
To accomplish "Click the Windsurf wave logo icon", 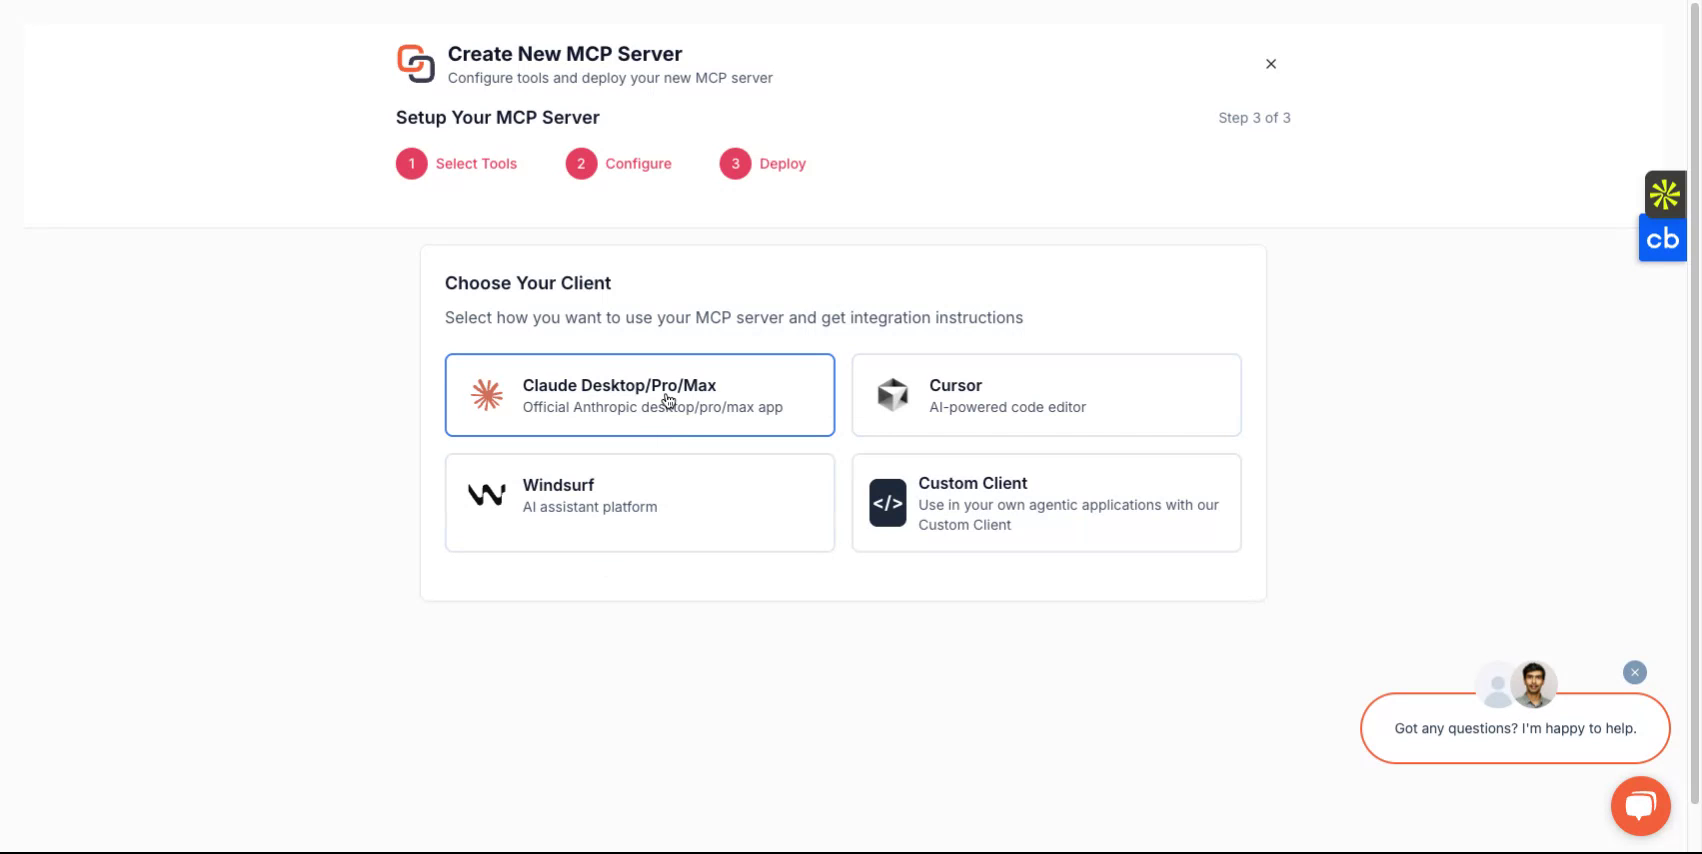I will tap(487, 495).
